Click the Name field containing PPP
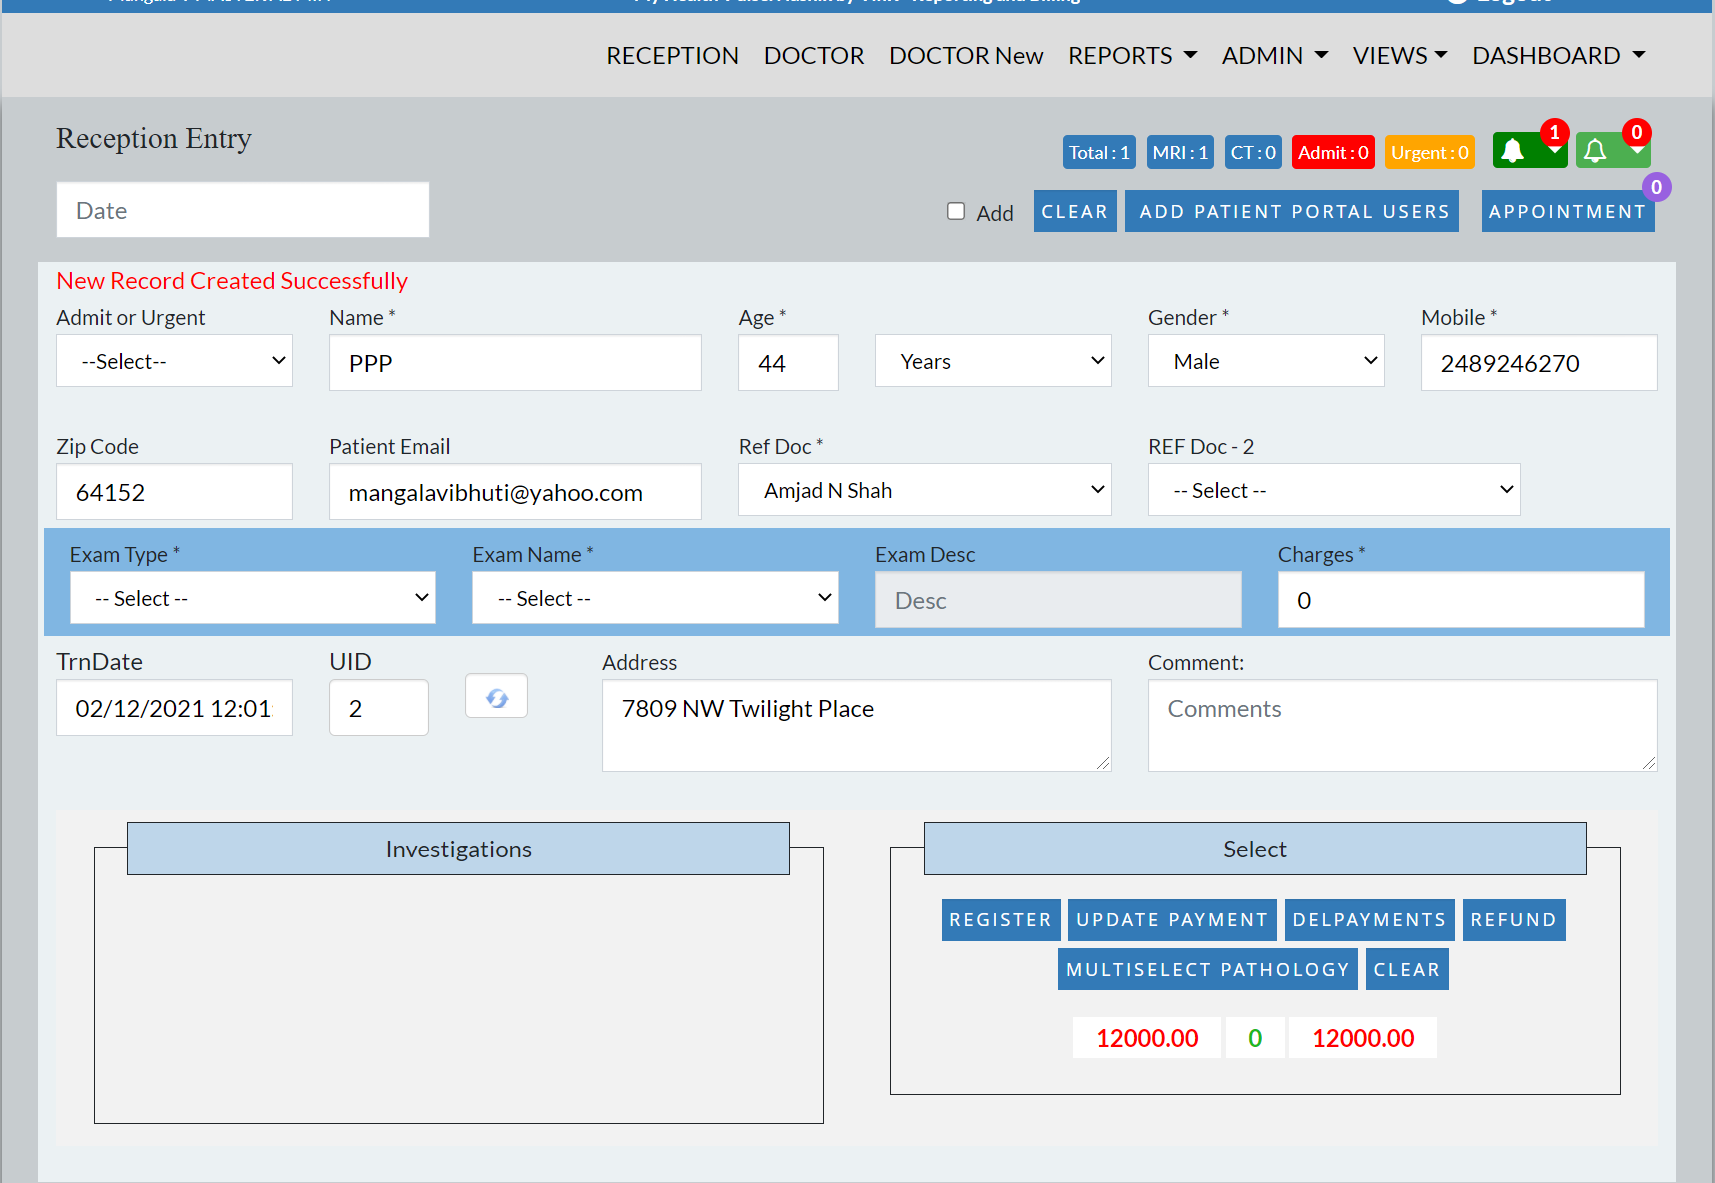Viewport: 1715px width, 1183px height. pos(515,363)
